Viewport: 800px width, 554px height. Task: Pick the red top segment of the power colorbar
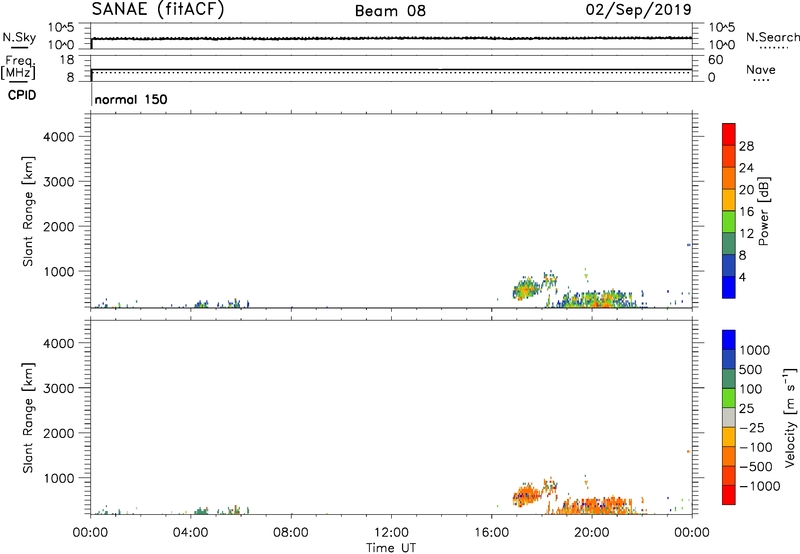pos(729,134)
